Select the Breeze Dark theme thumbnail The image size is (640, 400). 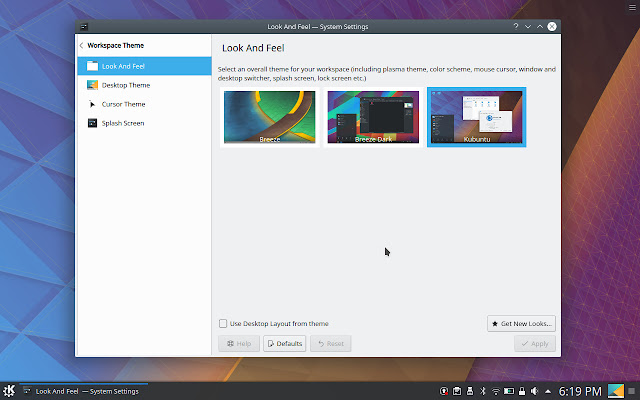(x=373, y=117)
